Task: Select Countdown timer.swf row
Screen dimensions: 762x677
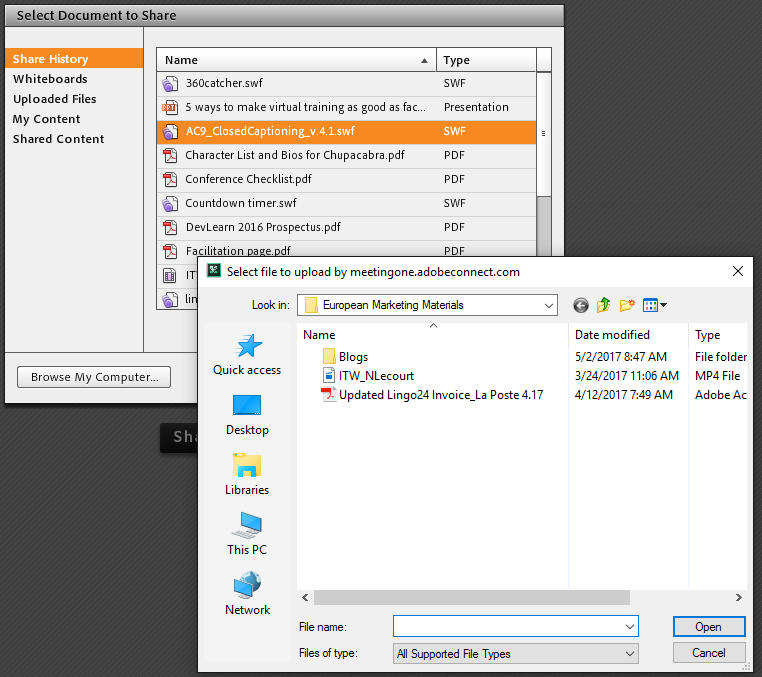Action: coord(346,204)
